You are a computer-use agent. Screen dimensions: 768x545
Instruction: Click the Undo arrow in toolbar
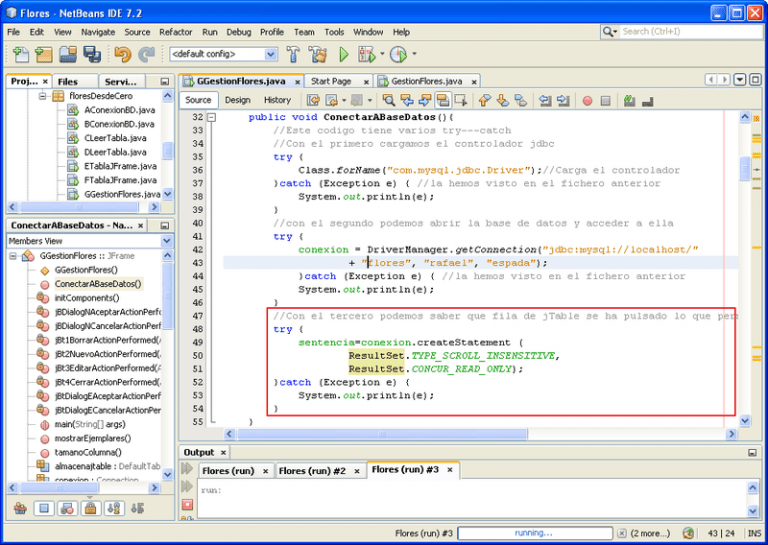tap(122, 54)
